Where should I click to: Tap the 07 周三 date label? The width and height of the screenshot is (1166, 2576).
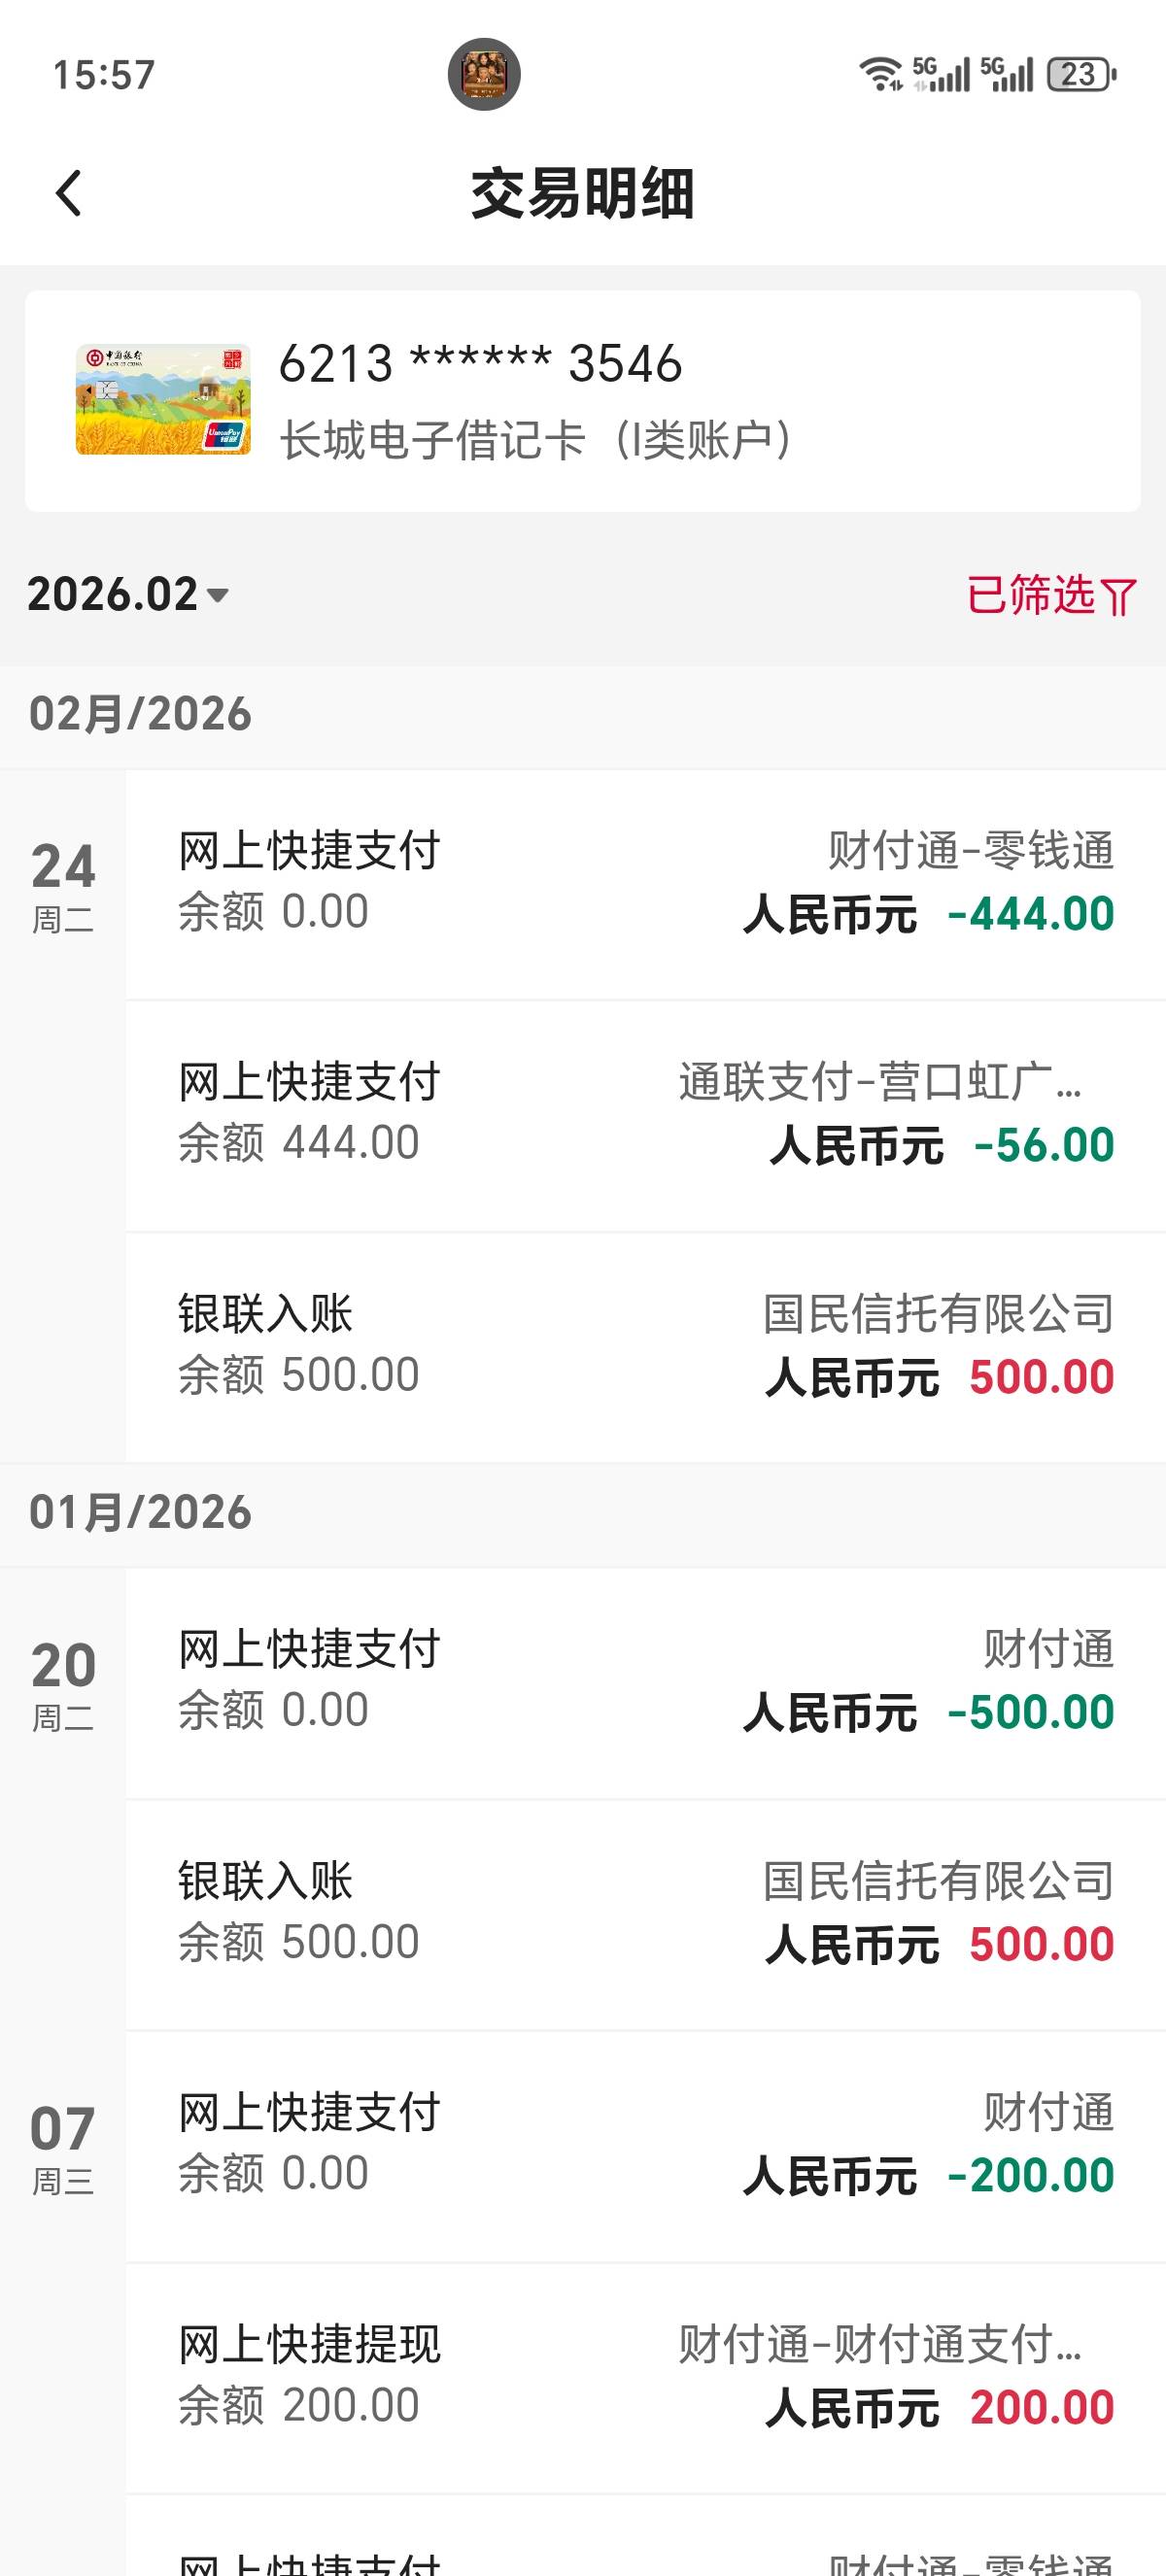(x=63, y=2146)
